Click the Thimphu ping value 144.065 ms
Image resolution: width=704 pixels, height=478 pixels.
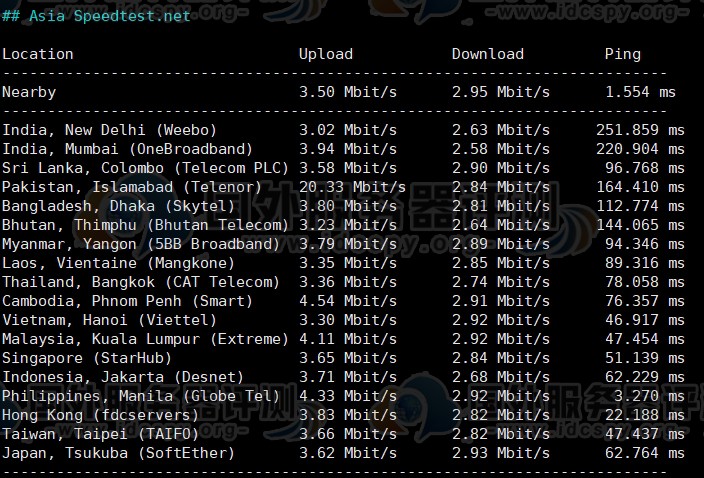641,225
